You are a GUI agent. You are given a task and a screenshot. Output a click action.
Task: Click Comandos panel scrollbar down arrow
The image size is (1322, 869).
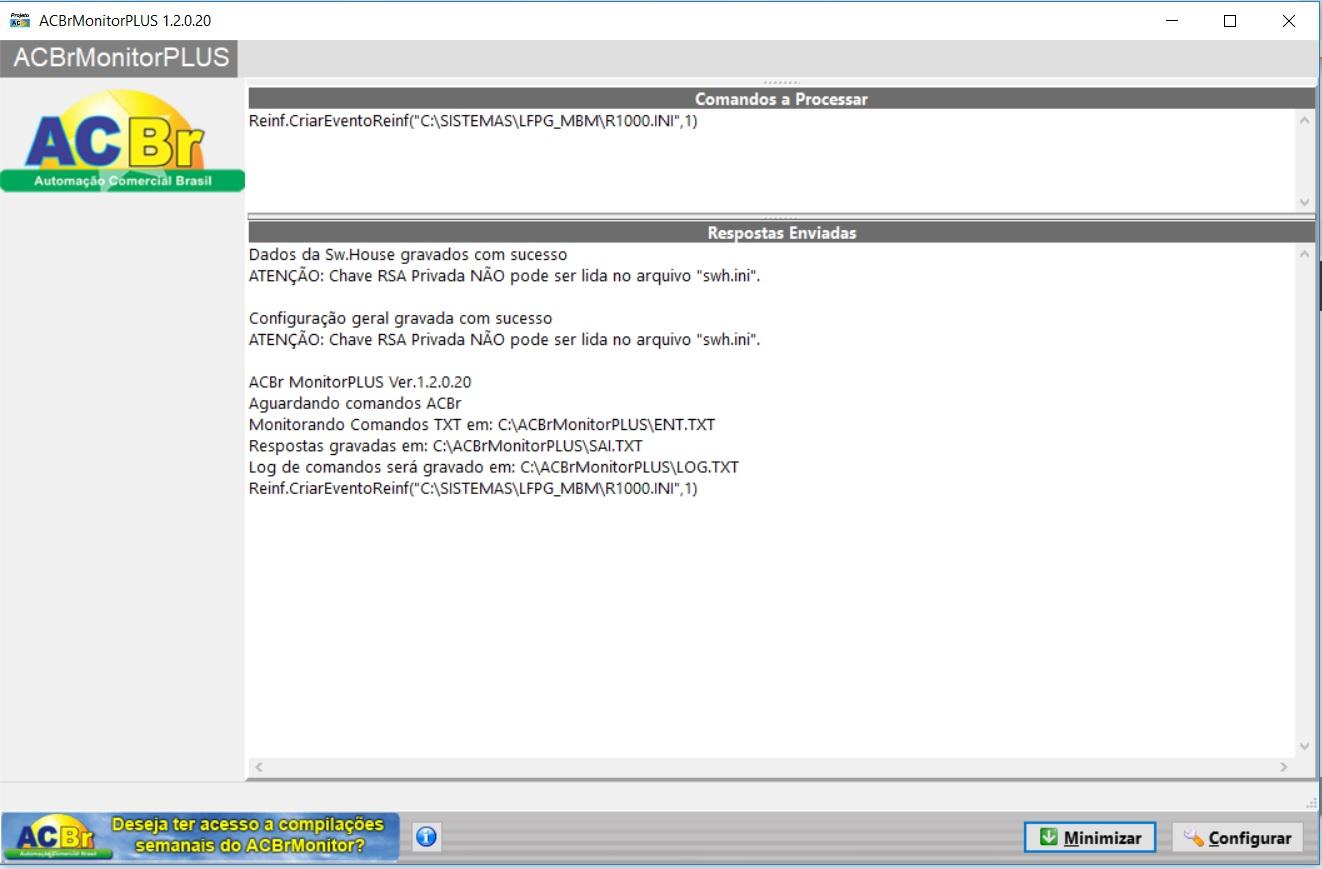1304,202
